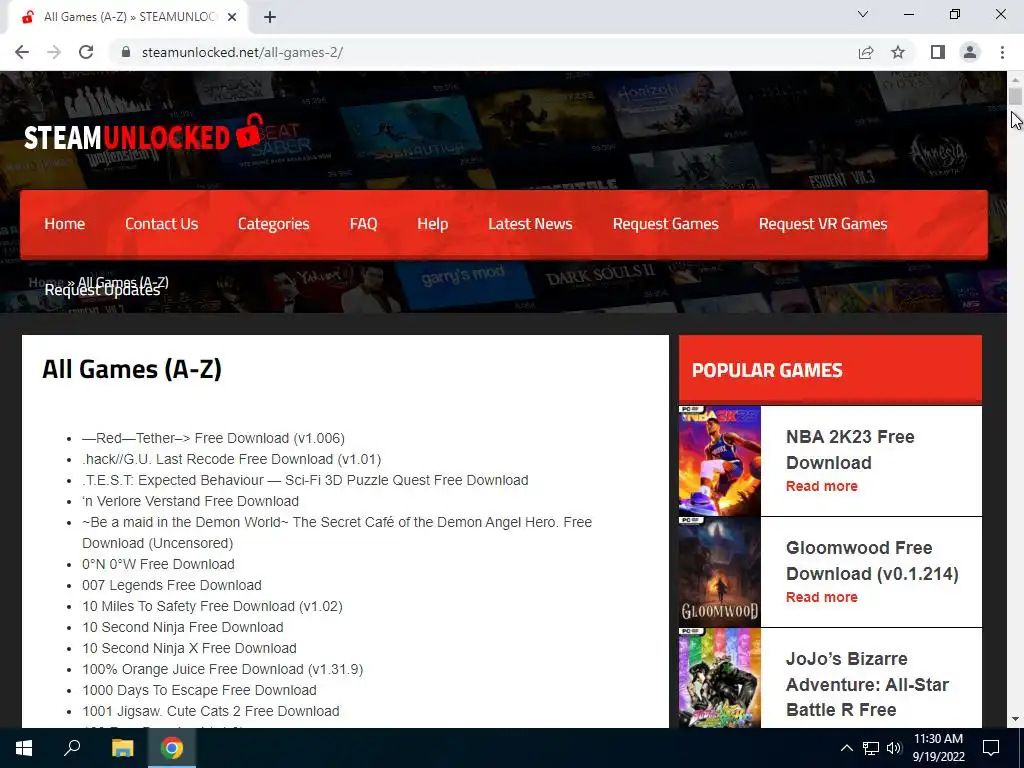Image resolution: width=1024 pixels, height=768 pixels.
Task: Open the browser side panel icon
Action: coord(938,52)
